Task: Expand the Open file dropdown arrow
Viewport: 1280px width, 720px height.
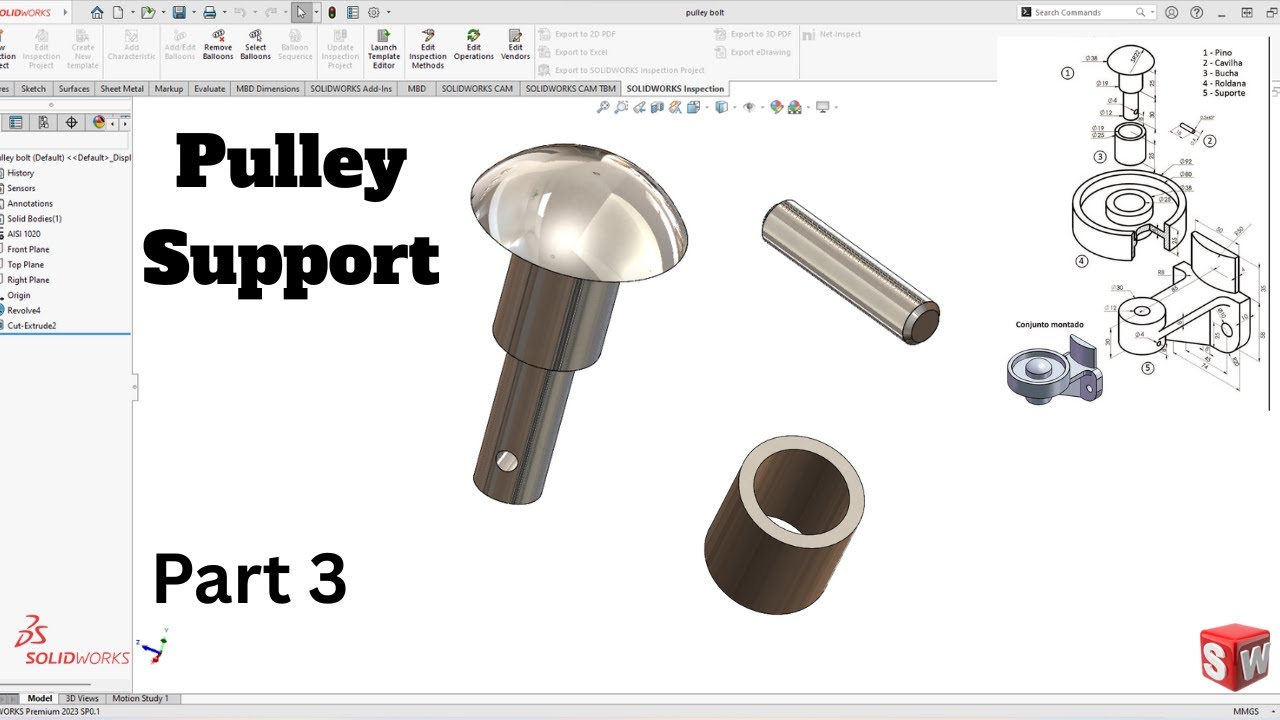Action: 162,12
